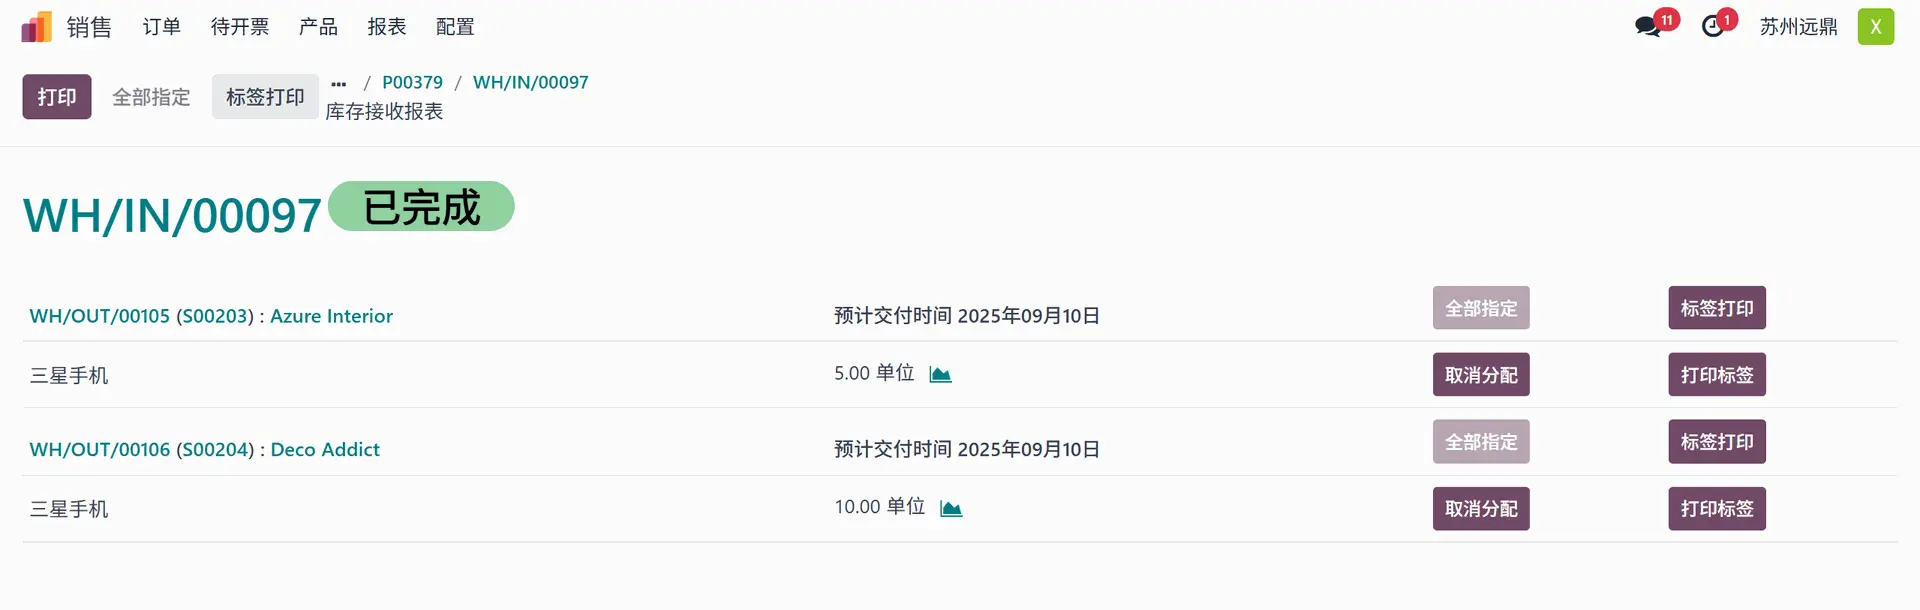
Task: Open the WH/OUT/00105 (S00203) delivery link
Action: [x=211, y=316]
